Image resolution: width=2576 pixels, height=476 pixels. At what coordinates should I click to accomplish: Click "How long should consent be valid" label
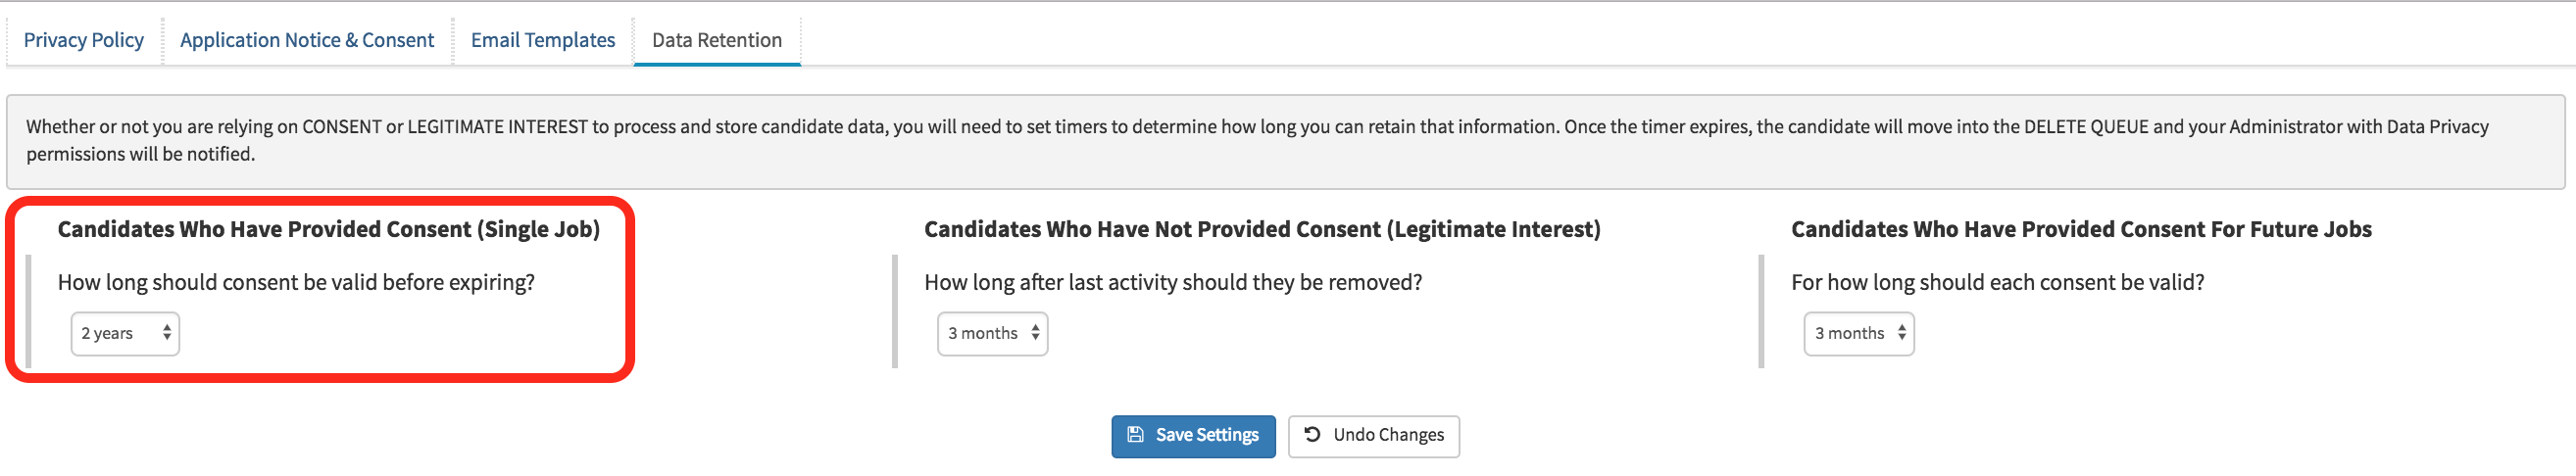click(x=296, y=283)
